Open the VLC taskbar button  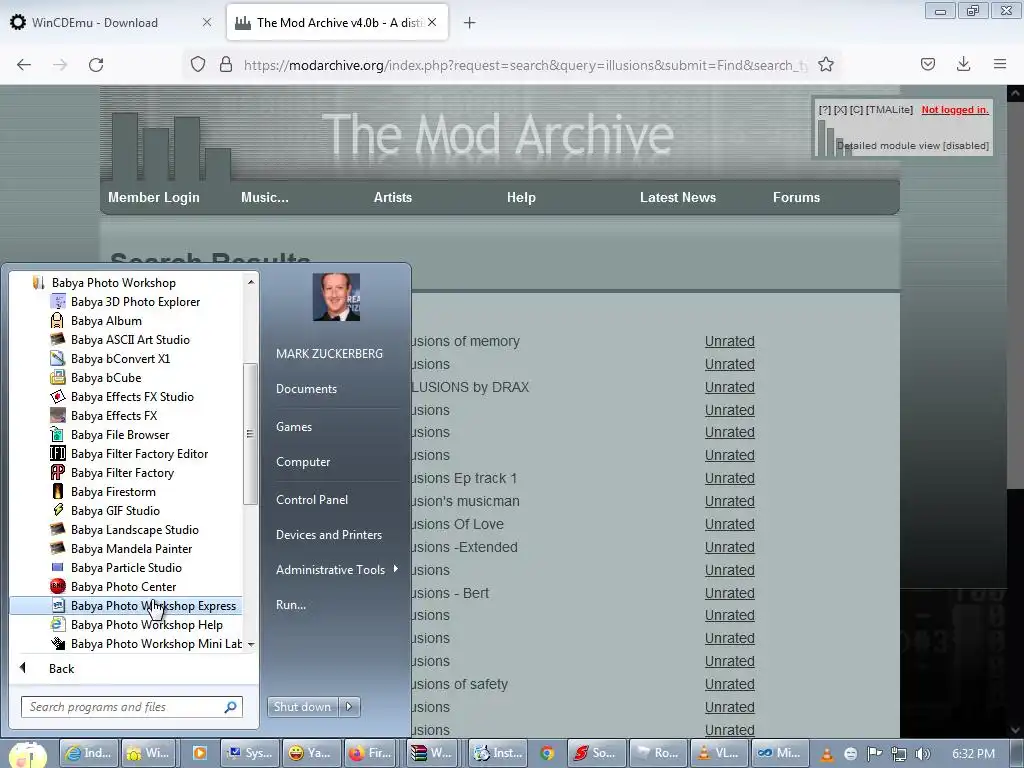(720, 753)
